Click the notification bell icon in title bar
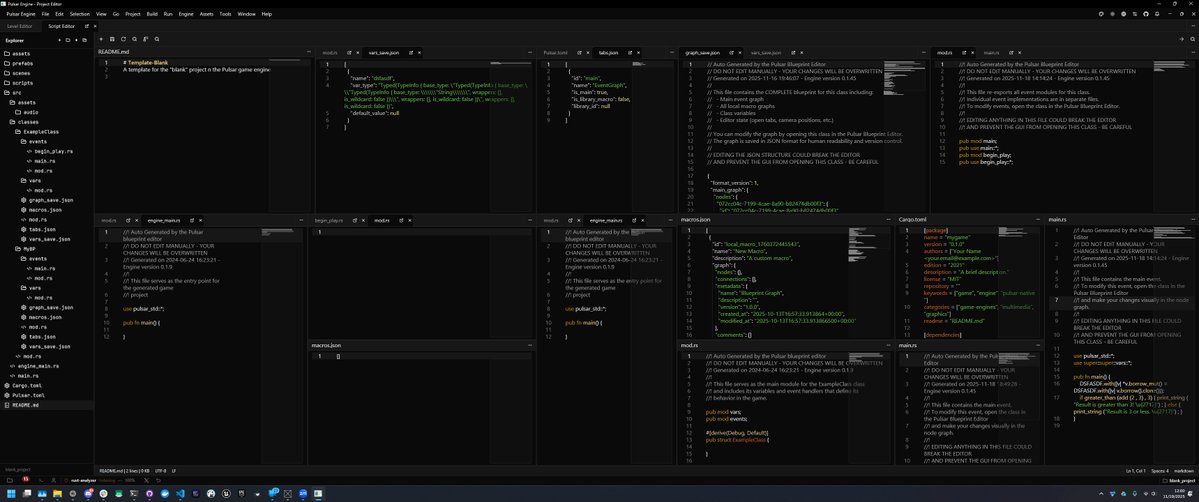Image resolution: width=1199 pixels, height=502 pixels. 1157,14
